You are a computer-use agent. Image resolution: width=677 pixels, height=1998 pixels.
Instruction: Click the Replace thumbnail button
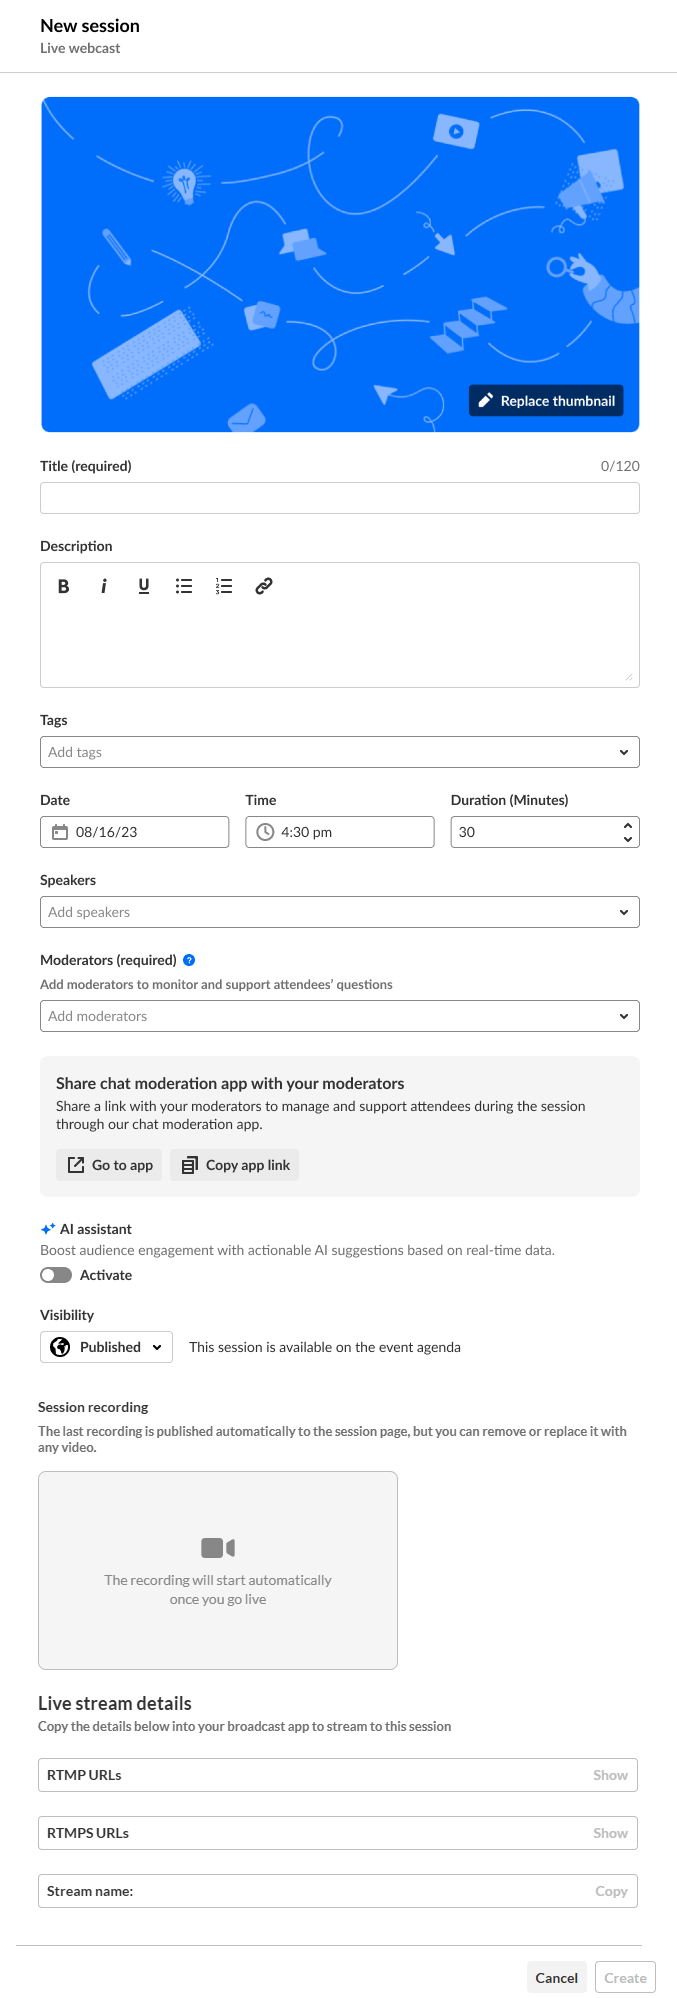click(x=546, y=401)
